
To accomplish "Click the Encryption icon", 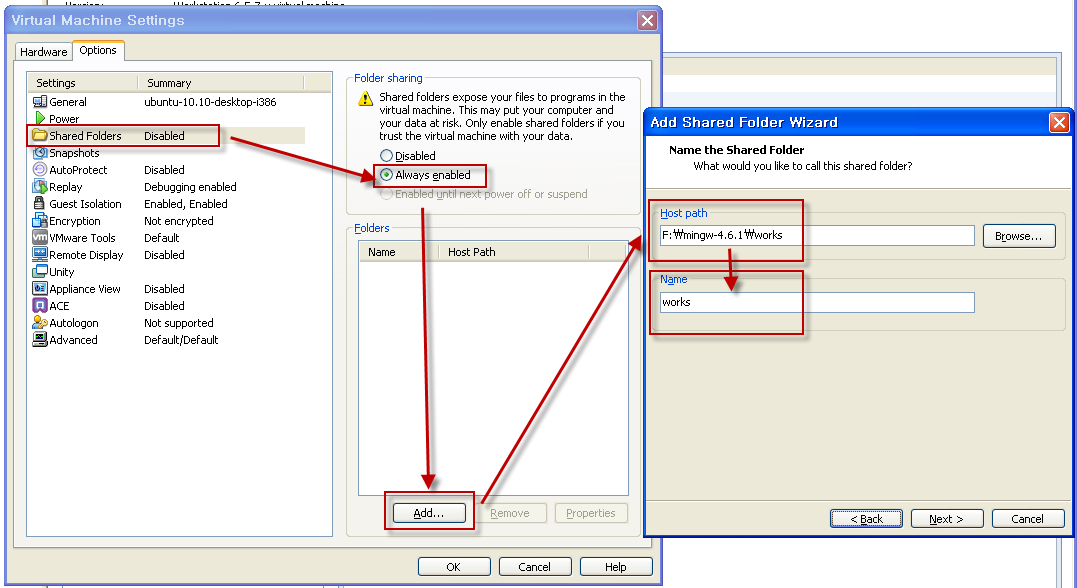I will [40, 220].
